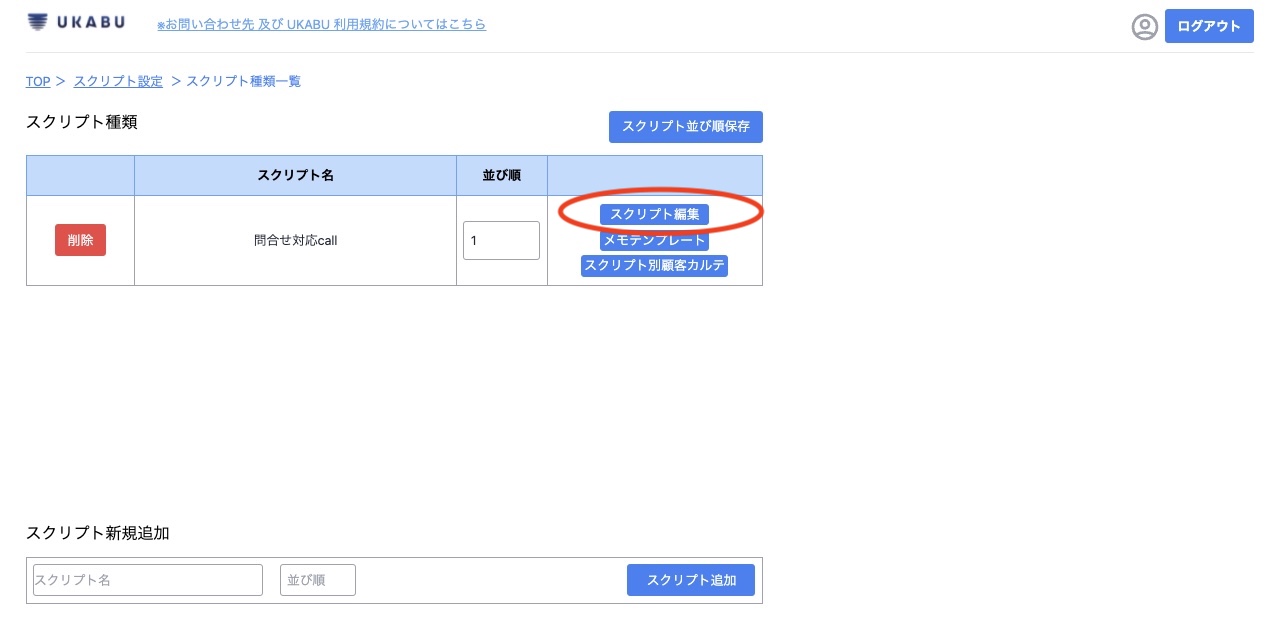The image size is (1273, 638).
Task: Delete the 問合せ対応call script row
Action: tap(80, 240)
